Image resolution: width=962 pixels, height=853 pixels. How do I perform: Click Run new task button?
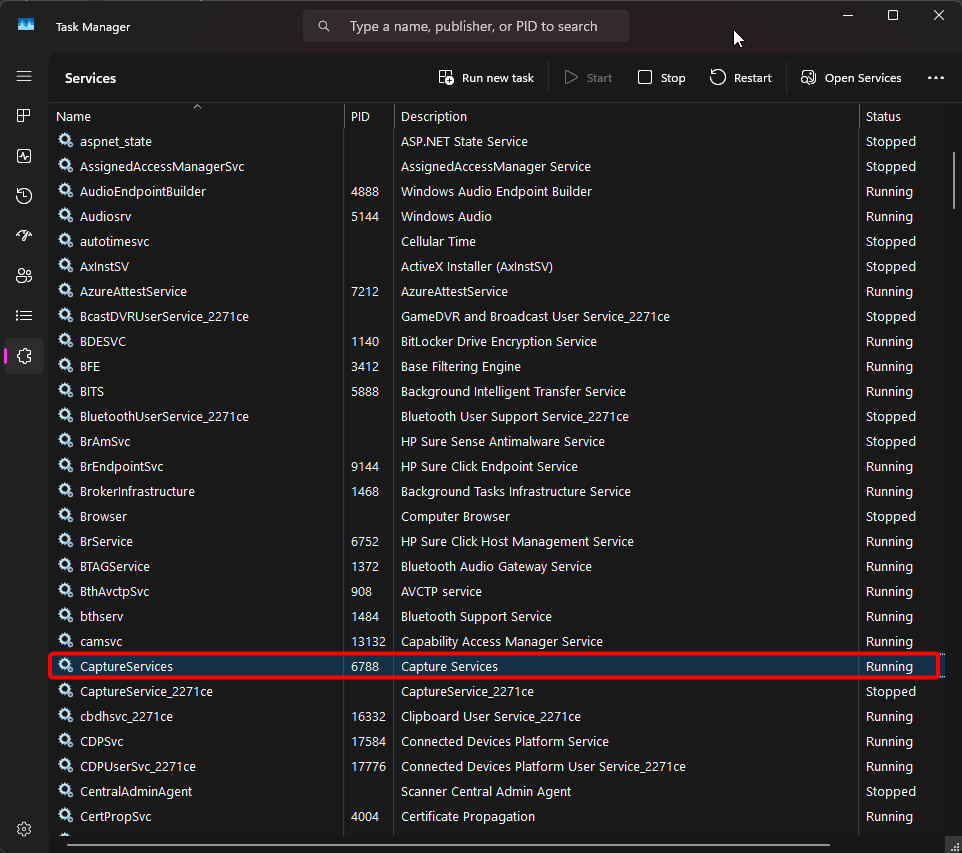[486, 78]
